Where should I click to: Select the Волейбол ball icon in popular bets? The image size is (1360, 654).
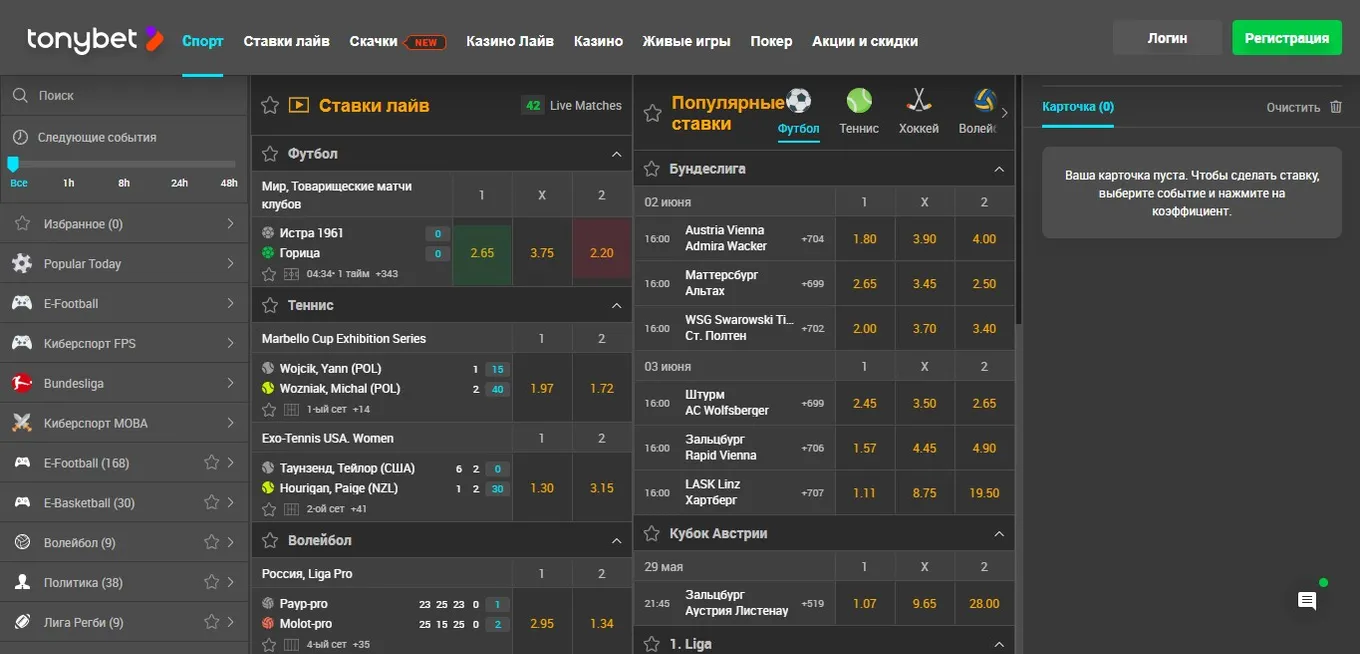(985, 100)
